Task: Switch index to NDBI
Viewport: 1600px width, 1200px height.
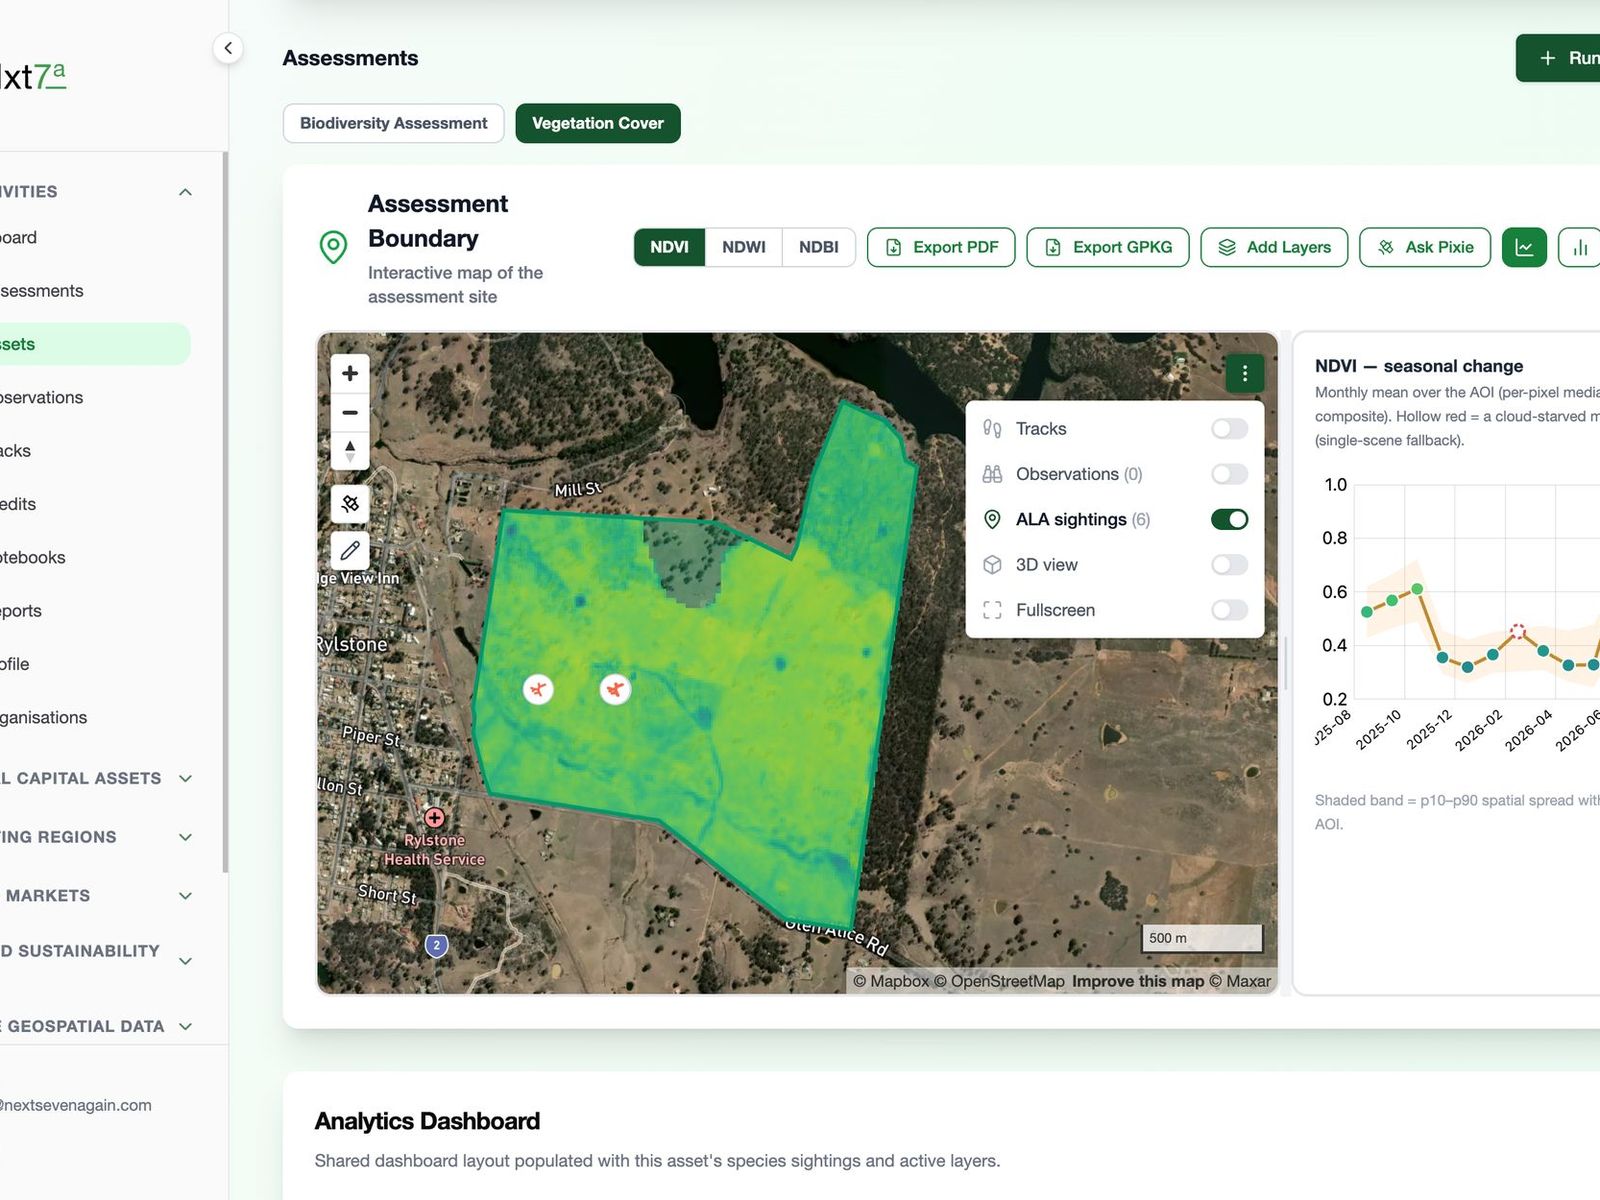Action: (x=819, y=247)
